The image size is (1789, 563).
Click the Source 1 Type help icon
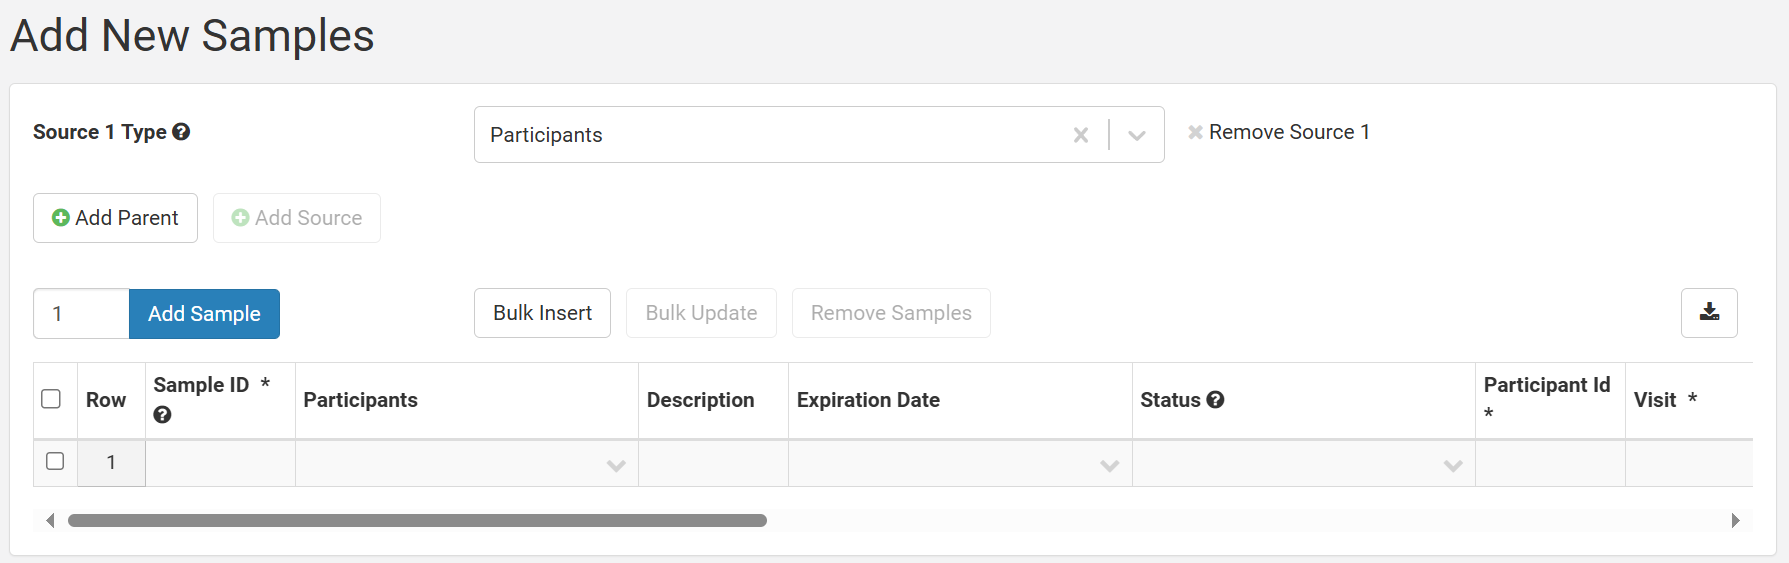pos(181,132)
